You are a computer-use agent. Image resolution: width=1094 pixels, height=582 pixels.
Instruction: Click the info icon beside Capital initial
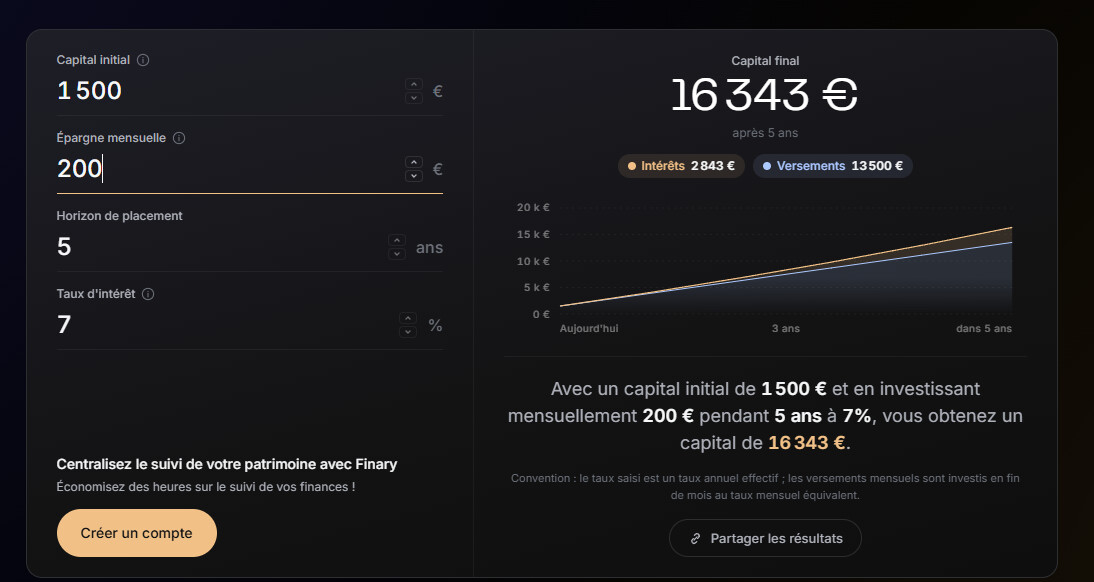[143, 60]
